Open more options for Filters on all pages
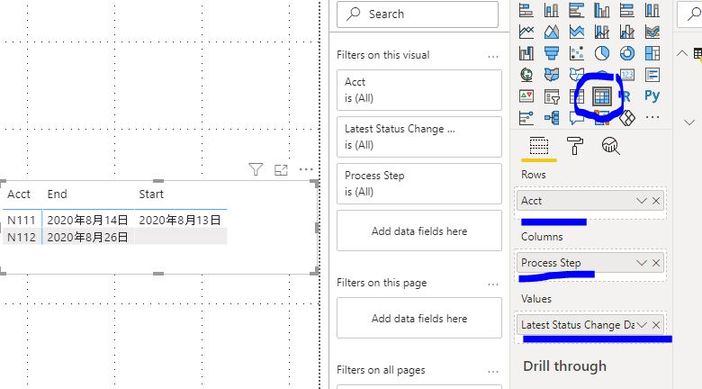 (x=493, y=372)
